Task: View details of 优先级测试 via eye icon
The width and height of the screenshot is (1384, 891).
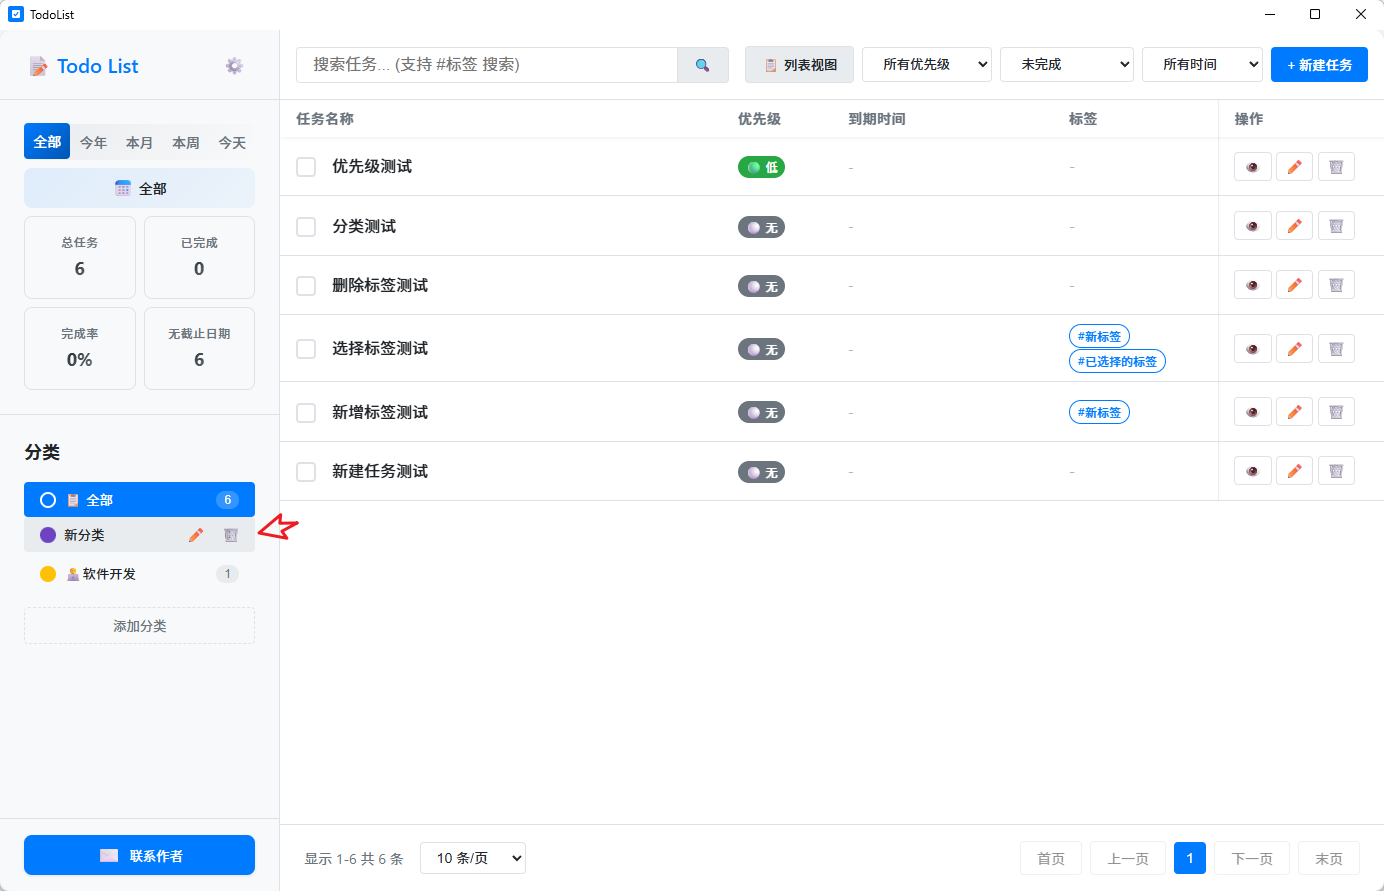Action: click(x=1252, y=167)
